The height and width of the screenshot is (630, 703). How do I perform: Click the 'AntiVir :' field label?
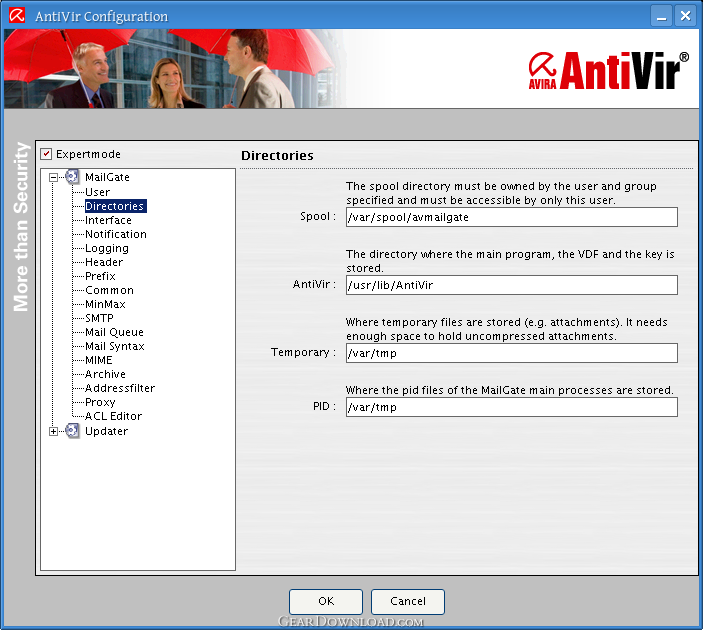click(314, 284)
